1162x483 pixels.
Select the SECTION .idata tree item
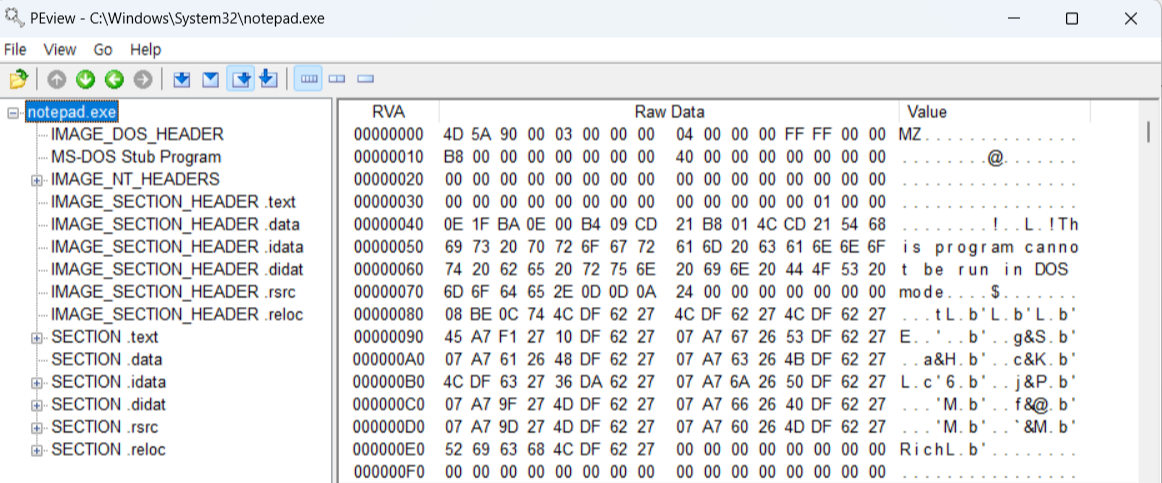(108, 382)
